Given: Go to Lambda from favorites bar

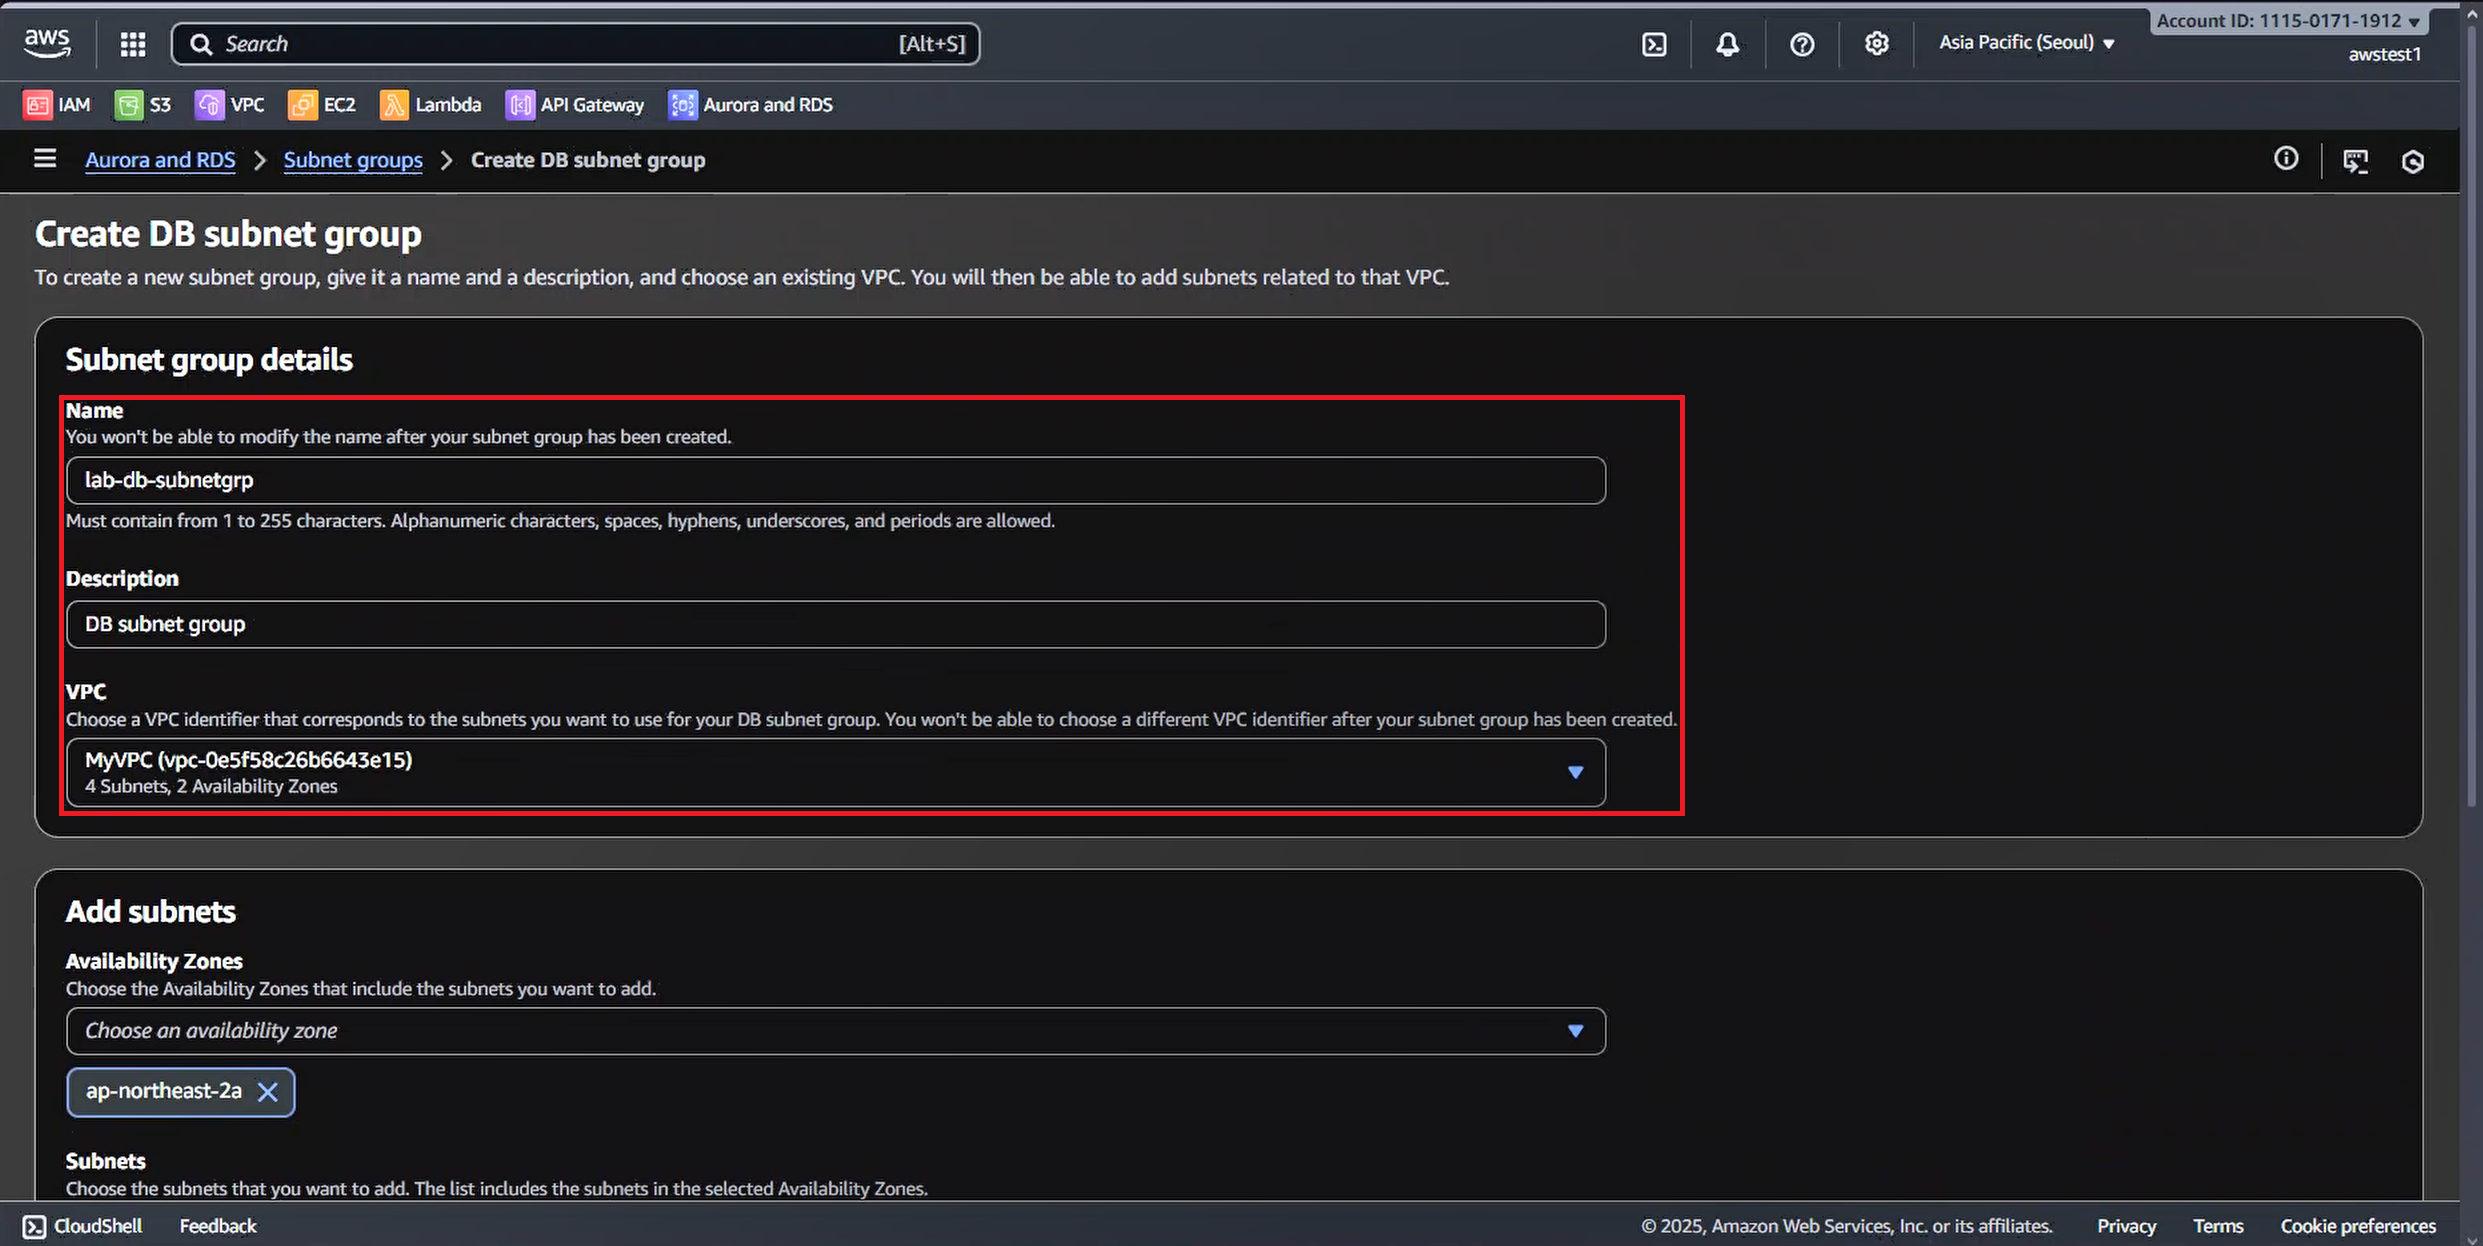Looking at the screenshot, I should click(x=431, y=105).
